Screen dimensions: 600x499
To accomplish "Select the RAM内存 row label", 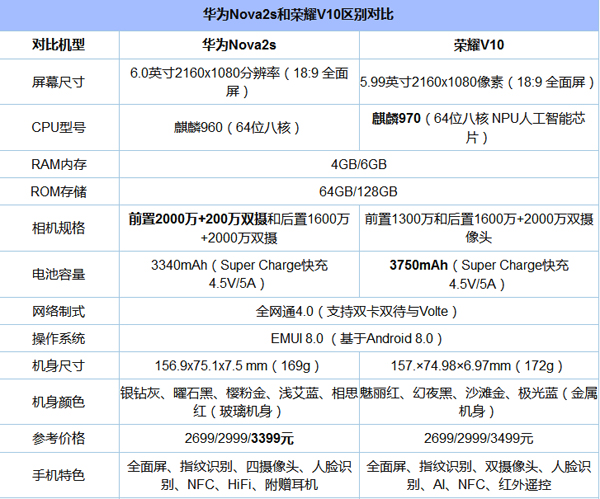I will [59, 164].
